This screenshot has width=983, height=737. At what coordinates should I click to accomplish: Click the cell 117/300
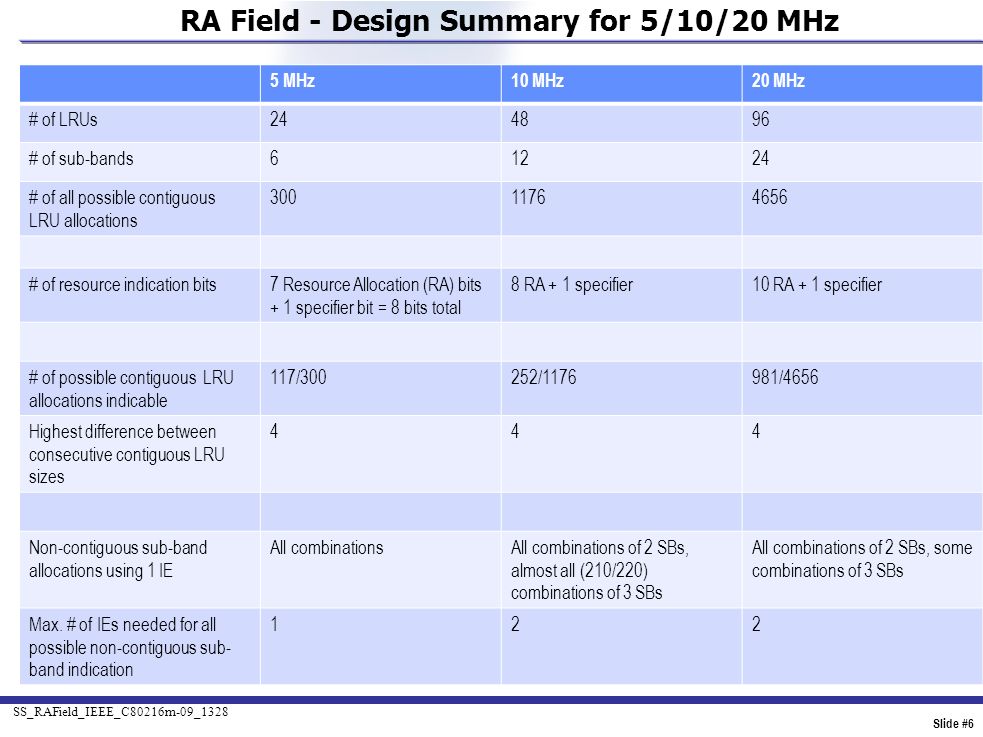pos(381,388)
